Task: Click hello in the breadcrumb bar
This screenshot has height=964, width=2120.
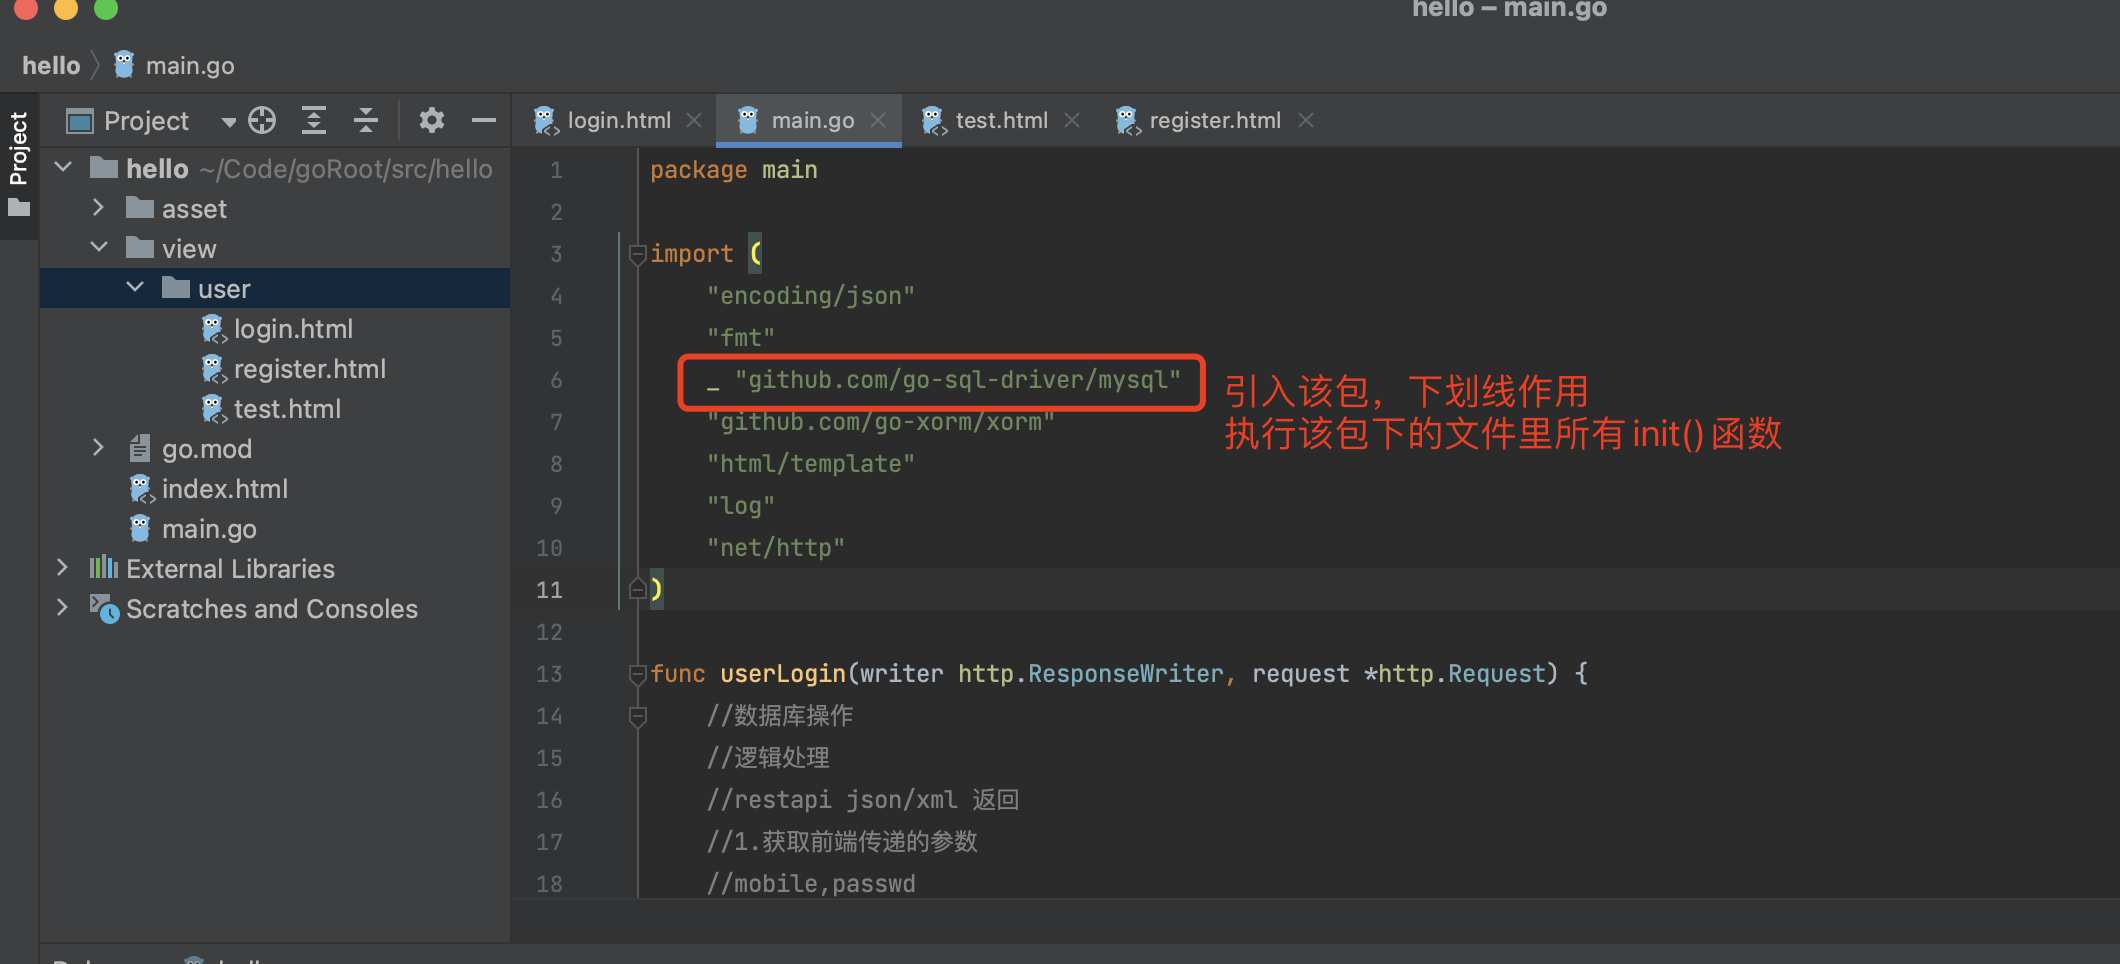Action: tap(51, 64)
